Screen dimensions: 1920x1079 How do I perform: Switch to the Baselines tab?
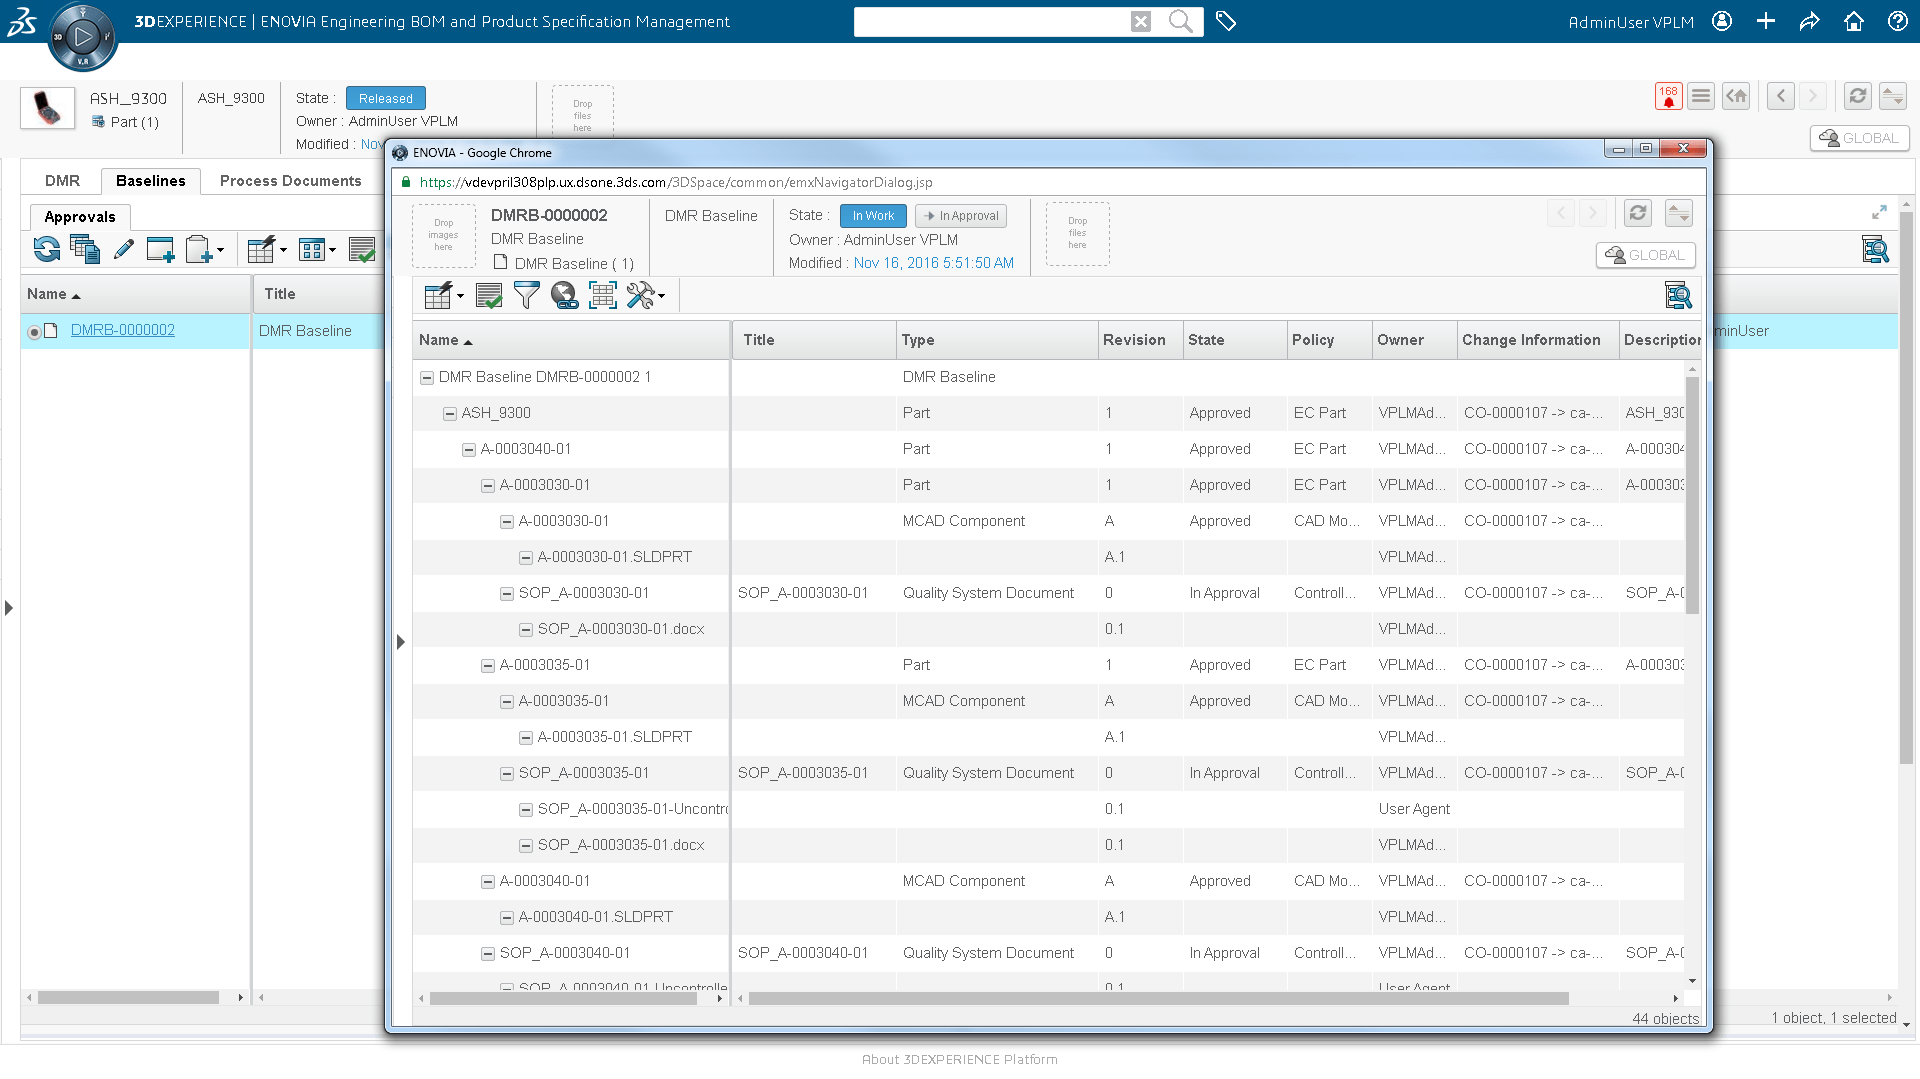(x=151, y=181)
